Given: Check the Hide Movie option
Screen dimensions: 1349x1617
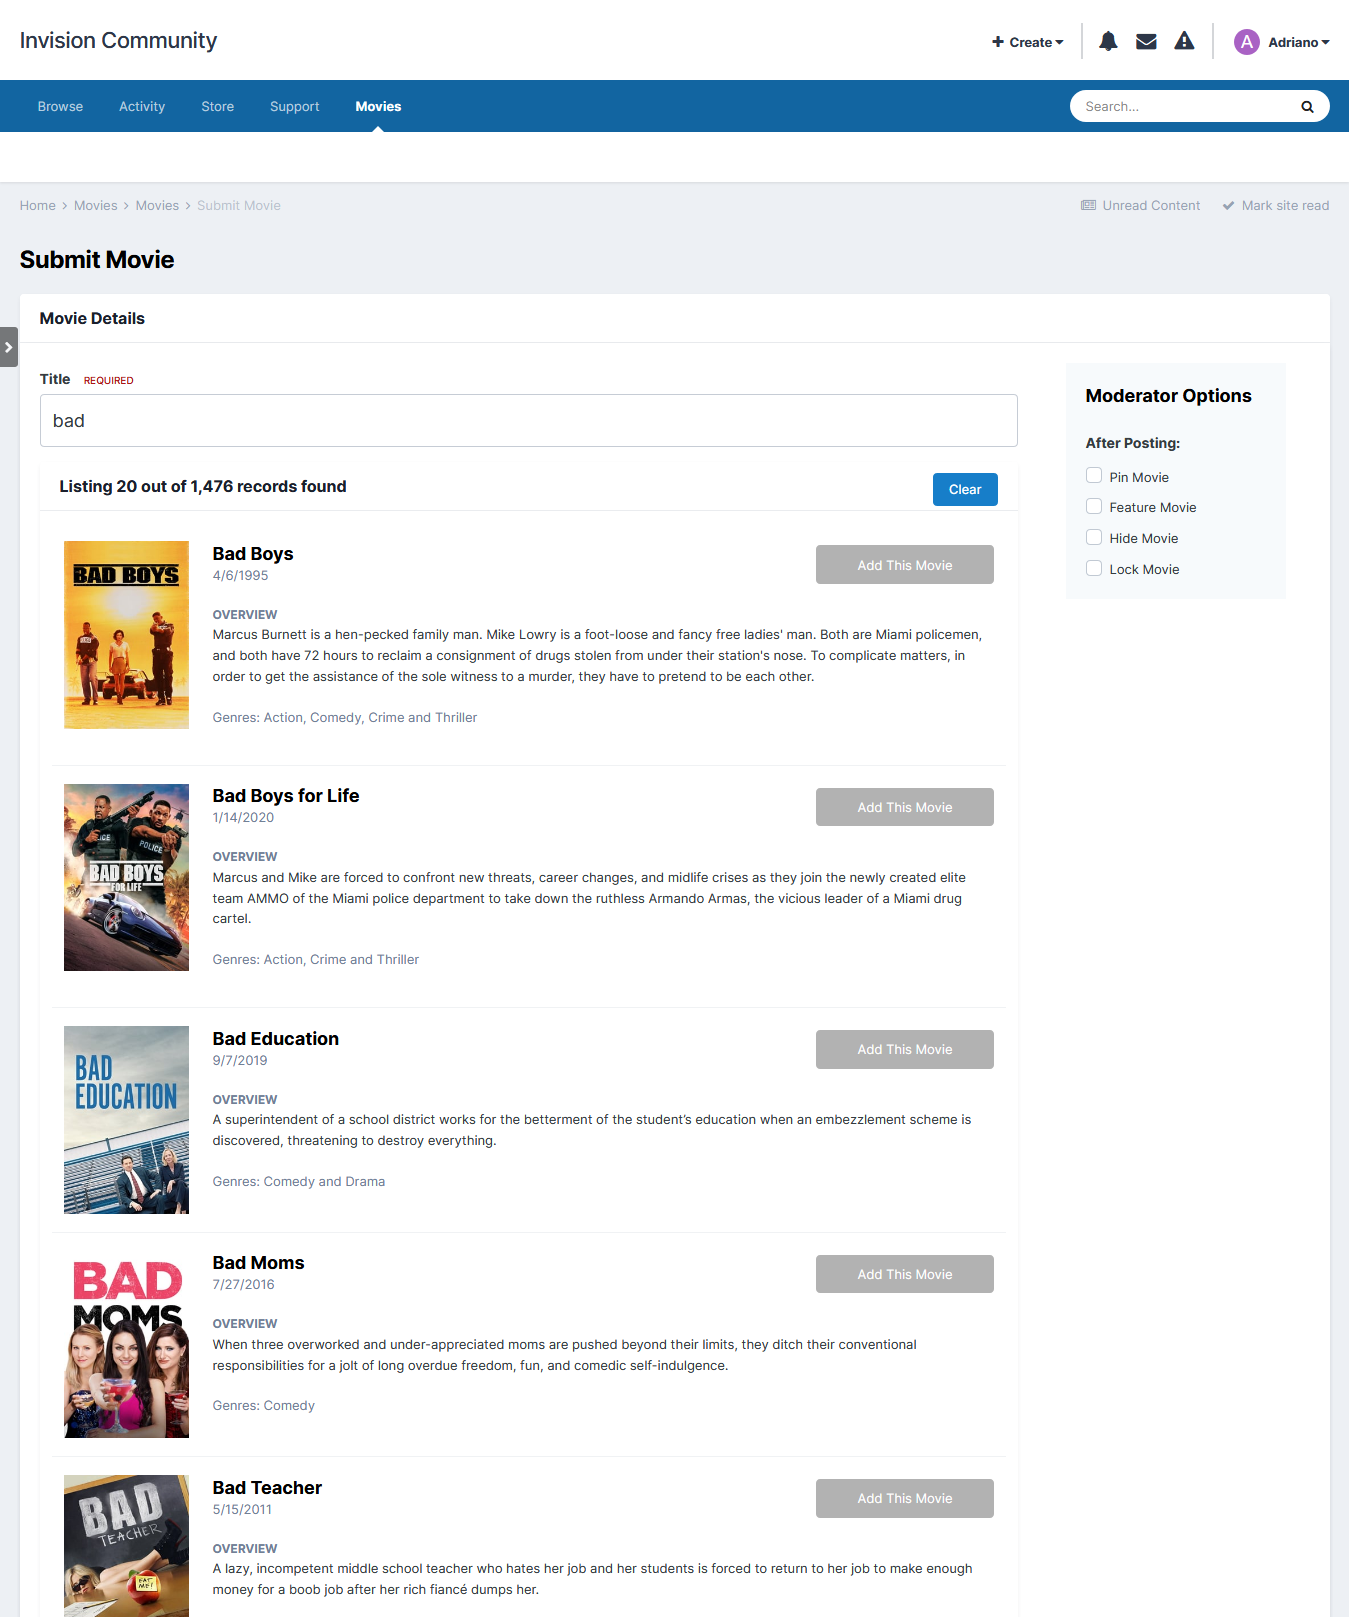Looking at the screenshot, I should [x=1094, y=538].
